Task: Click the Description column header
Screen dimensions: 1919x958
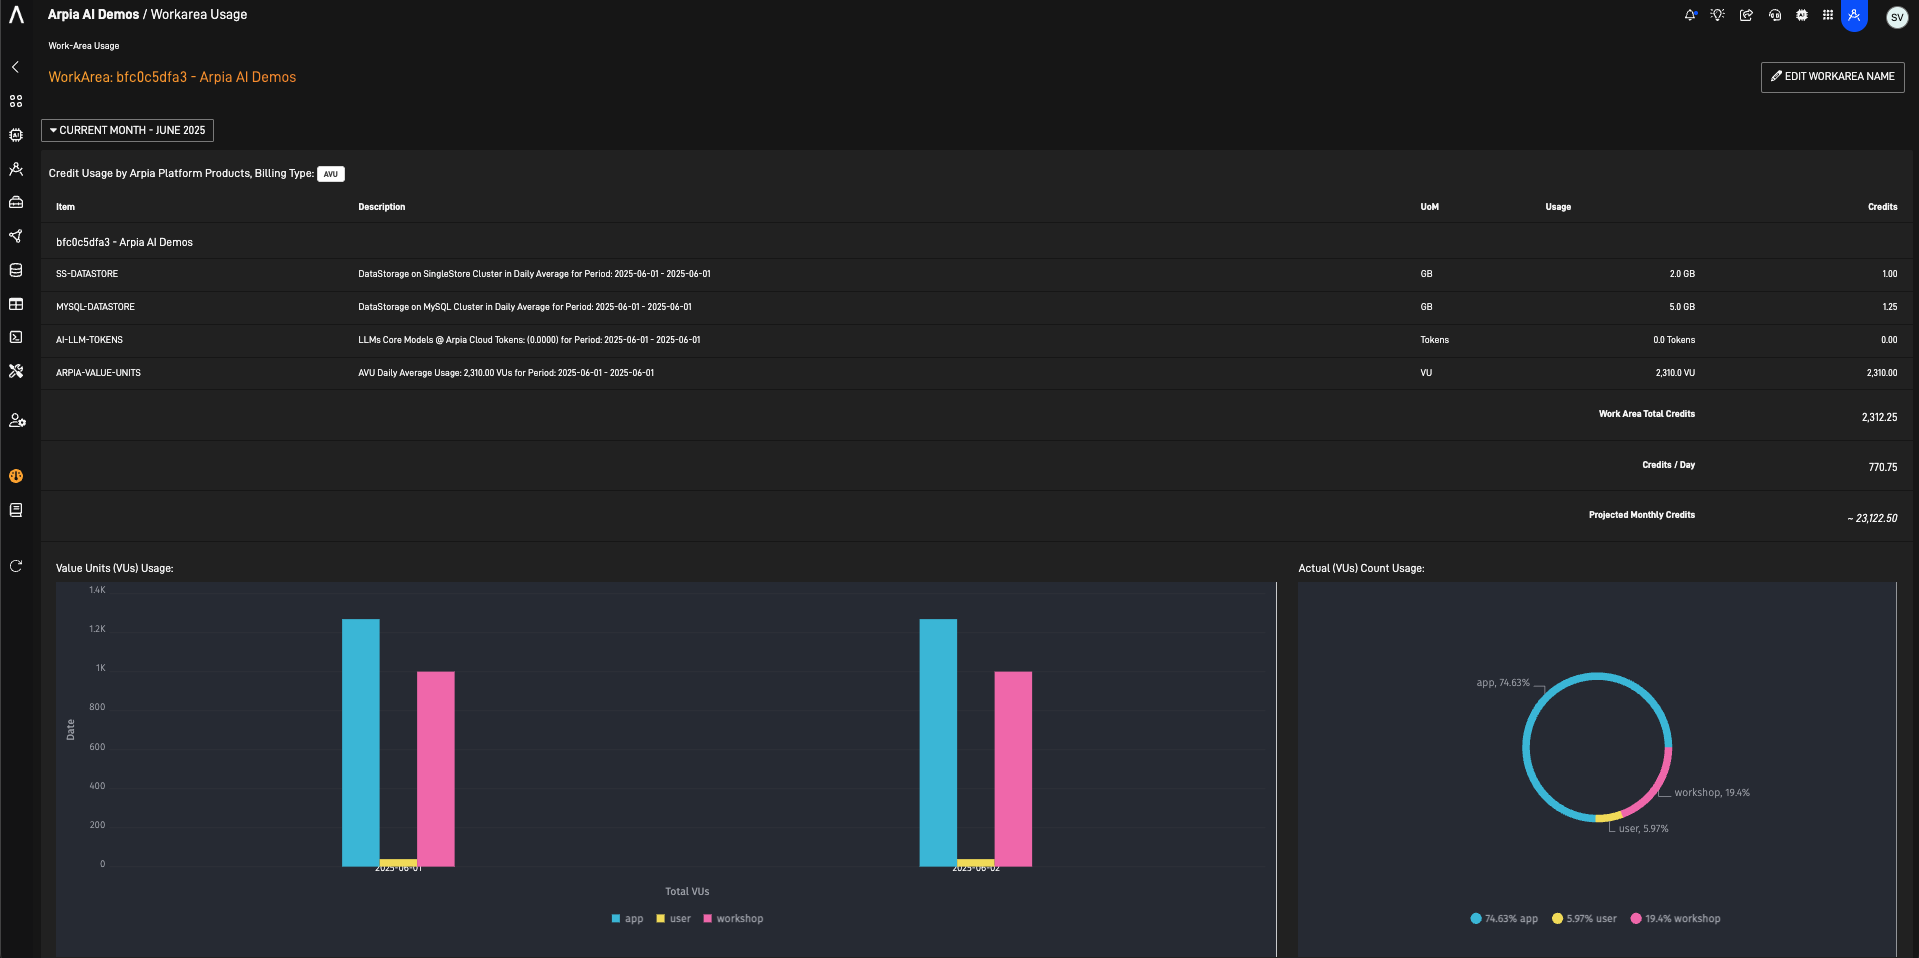Action: click(x=381, y=207)
